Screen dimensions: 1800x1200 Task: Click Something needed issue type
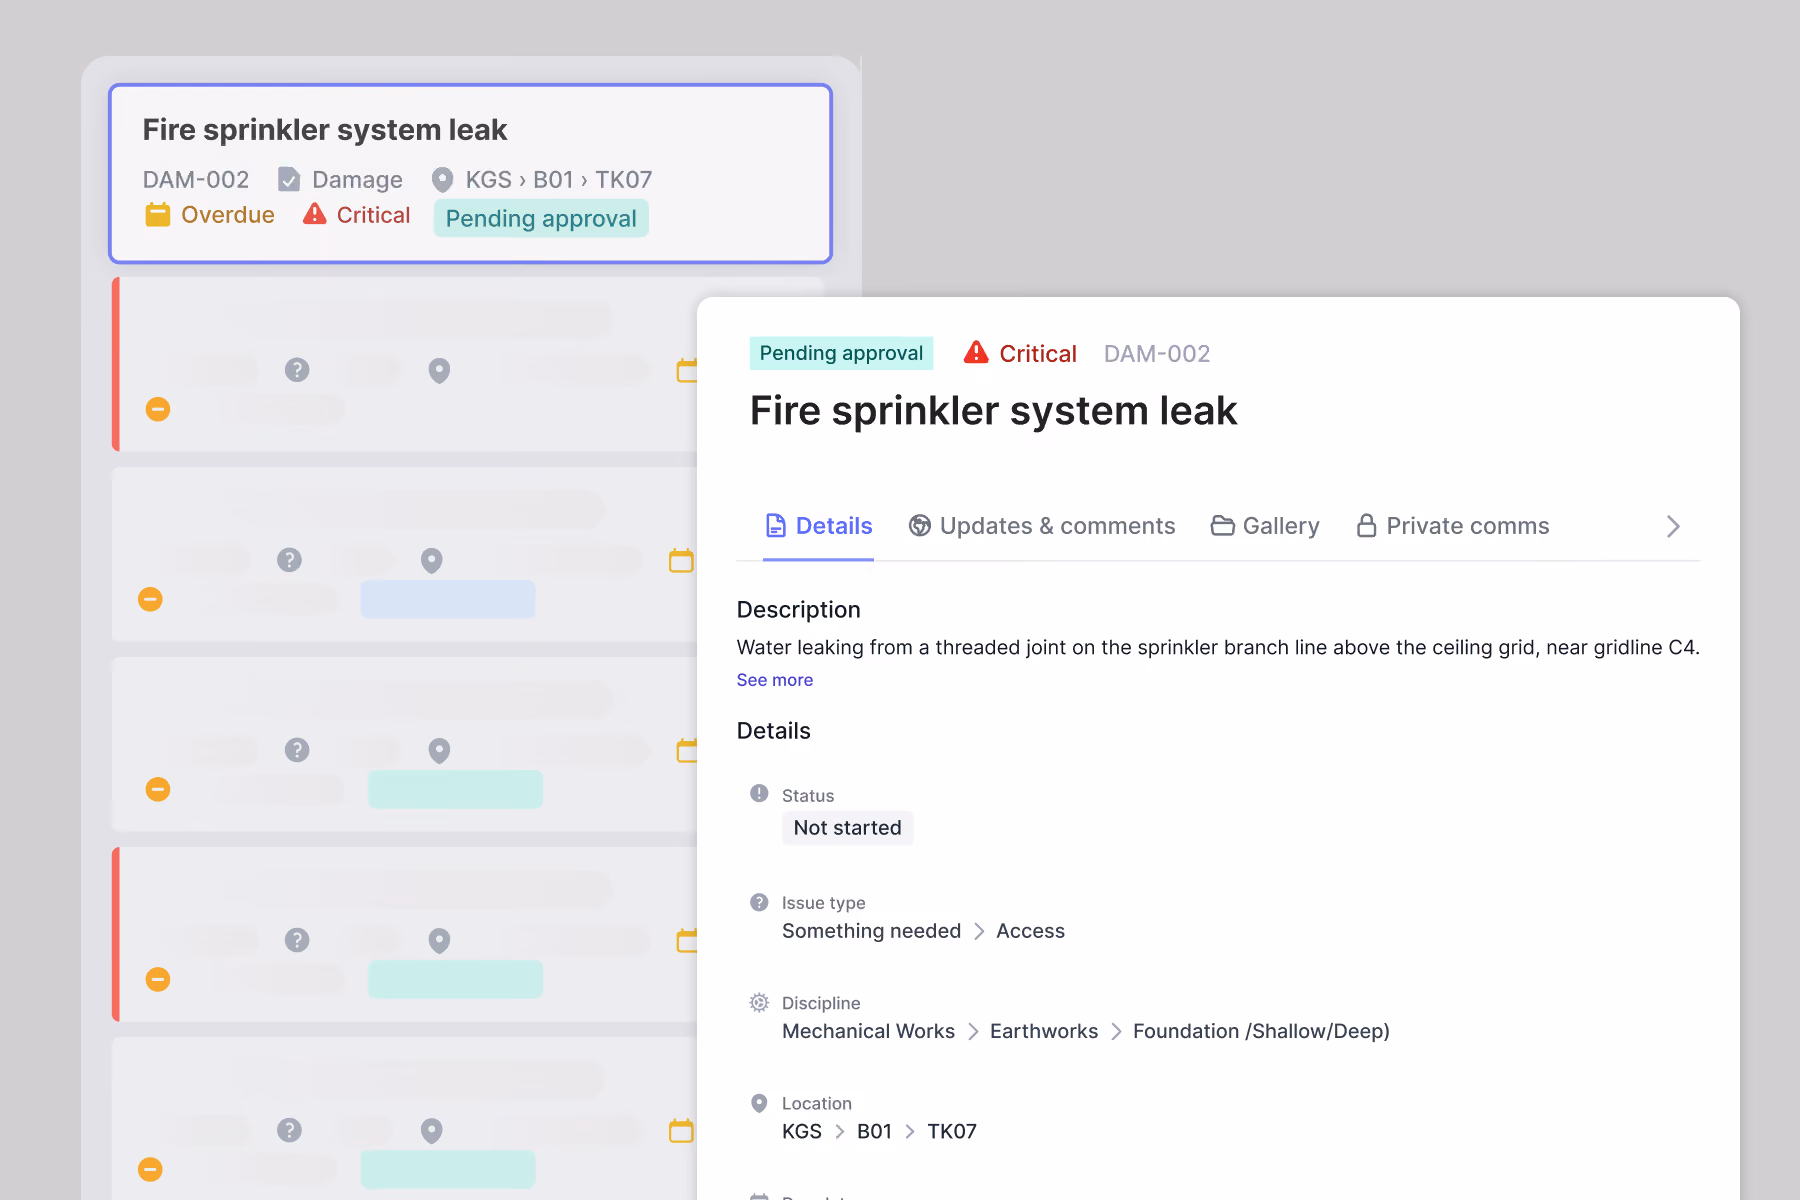(x=871, y=931)
